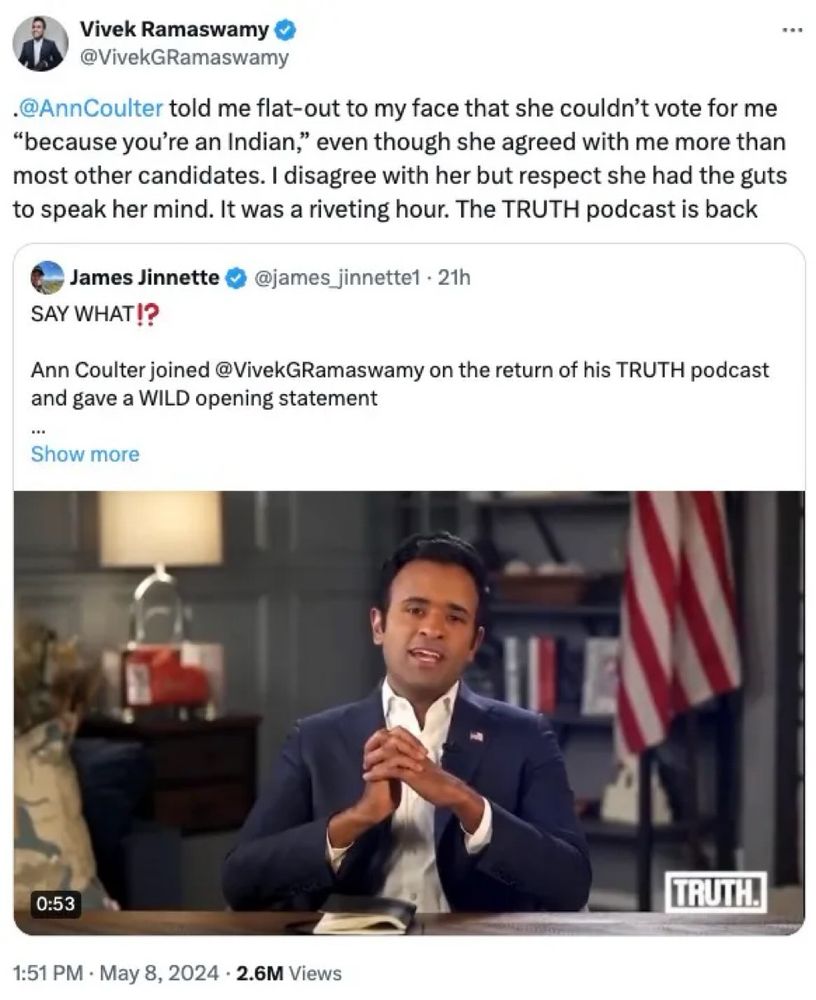Image resolution: width=816 pixels, height=1000 pixels.
Task: Open the three-dot more options menu
Action: 792,30
